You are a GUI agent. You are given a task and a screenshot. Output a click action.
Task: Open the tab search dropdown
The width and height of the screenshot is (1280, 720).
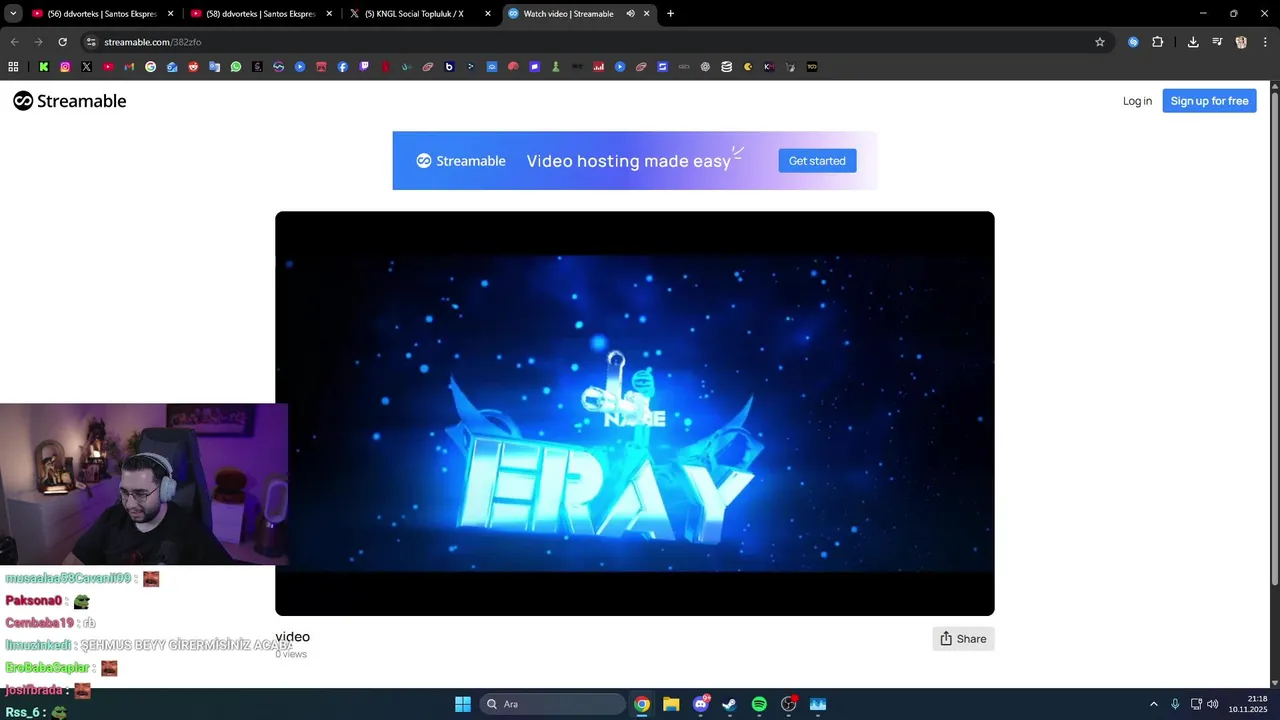13,14
